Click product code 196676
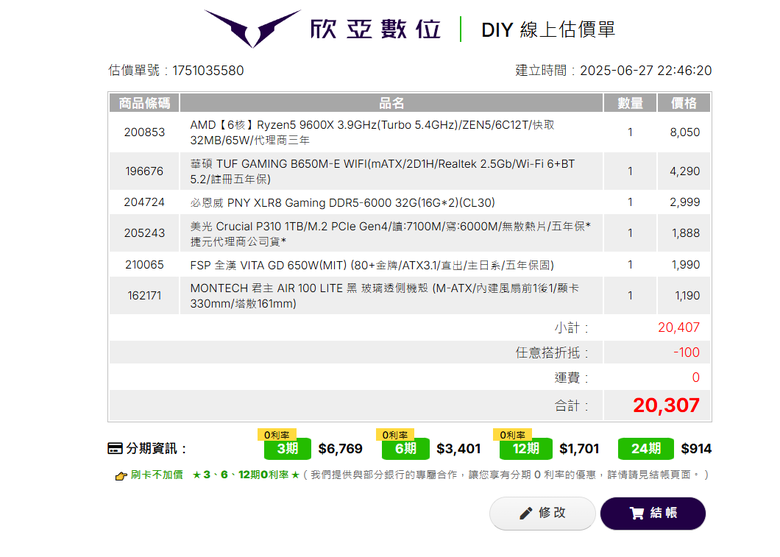The image size is (780, 557). [144, 171]
